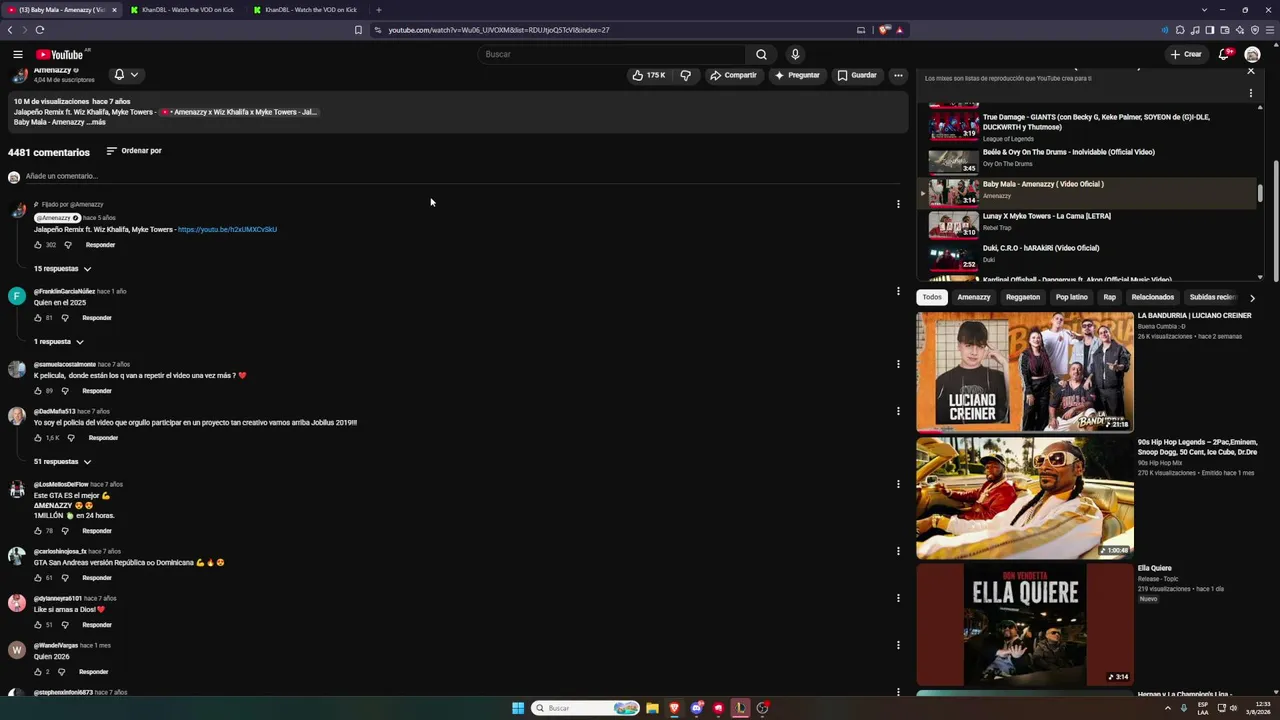Reload the page with browser refresh button
The width and height of the screenshot is (1280, 720).
(x=39, y=30)
